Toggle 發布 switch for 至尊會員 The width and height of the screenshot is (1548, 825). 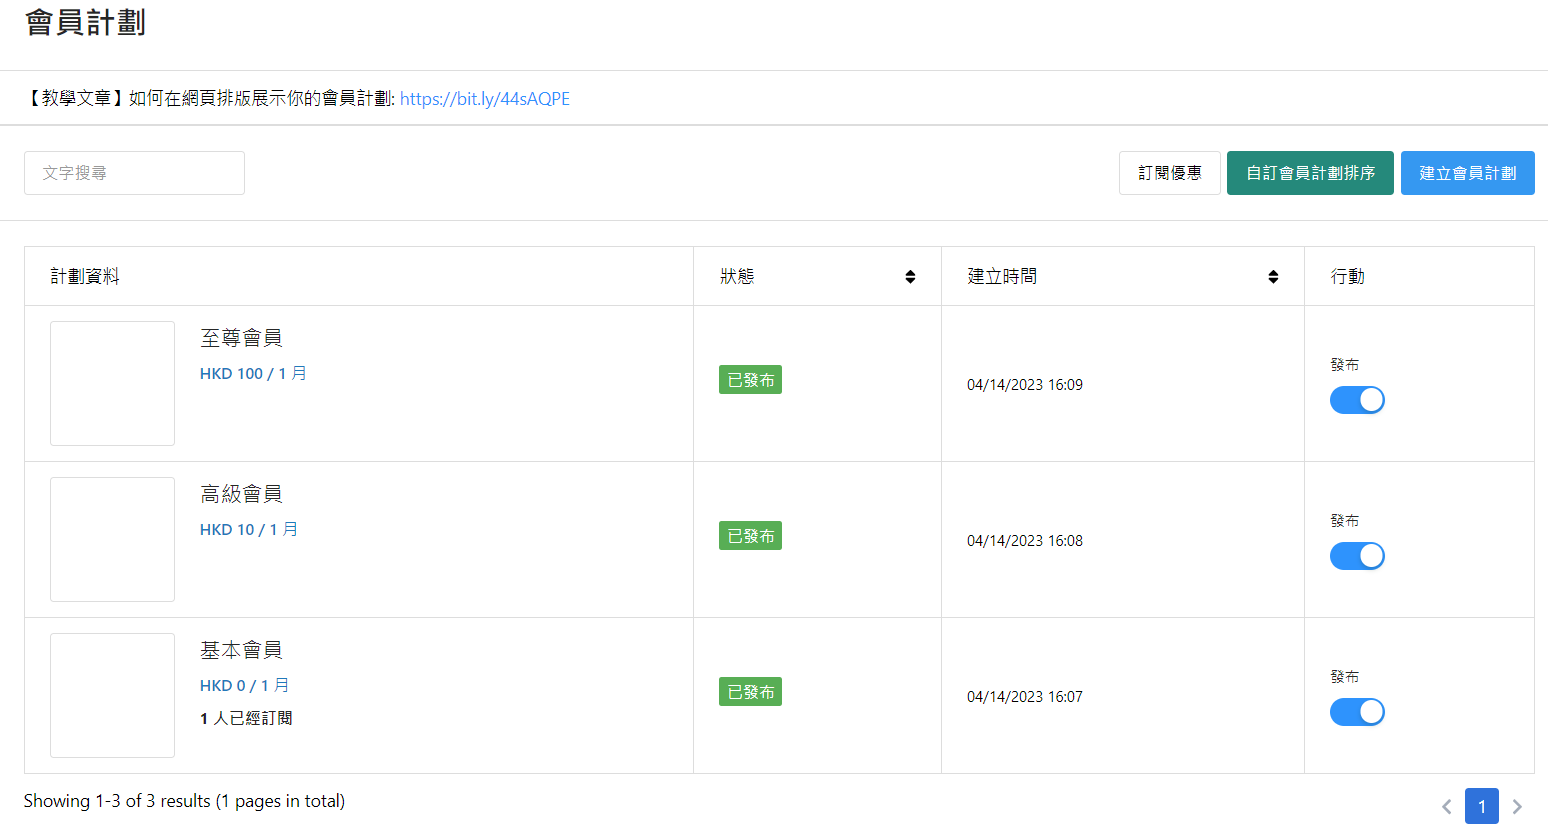[1357, 400]
